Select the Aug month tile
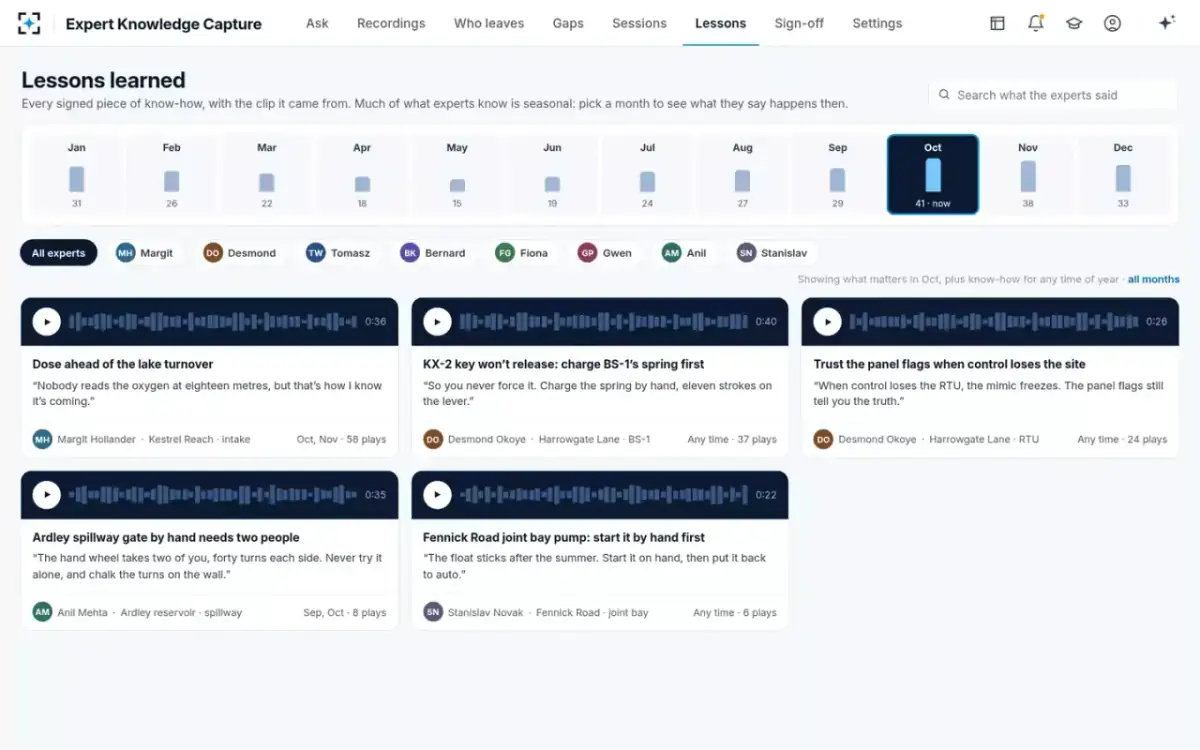1200x750 pixels. pos(742,175)
